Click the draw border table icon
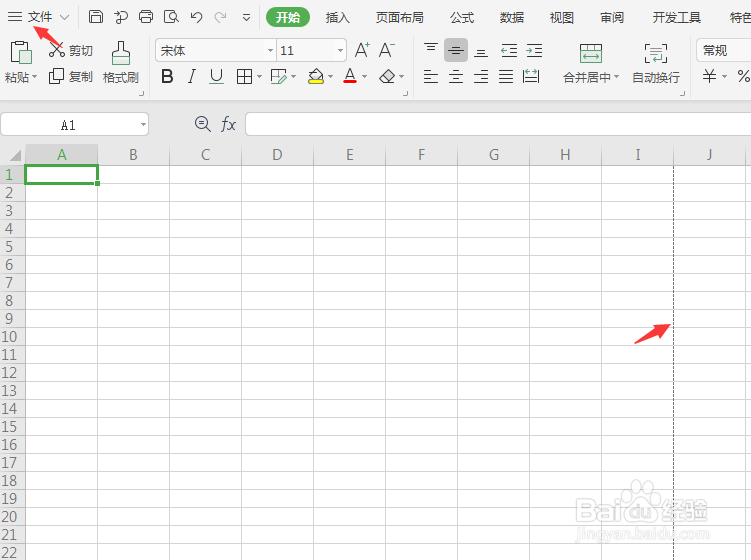 click(278, 76)
